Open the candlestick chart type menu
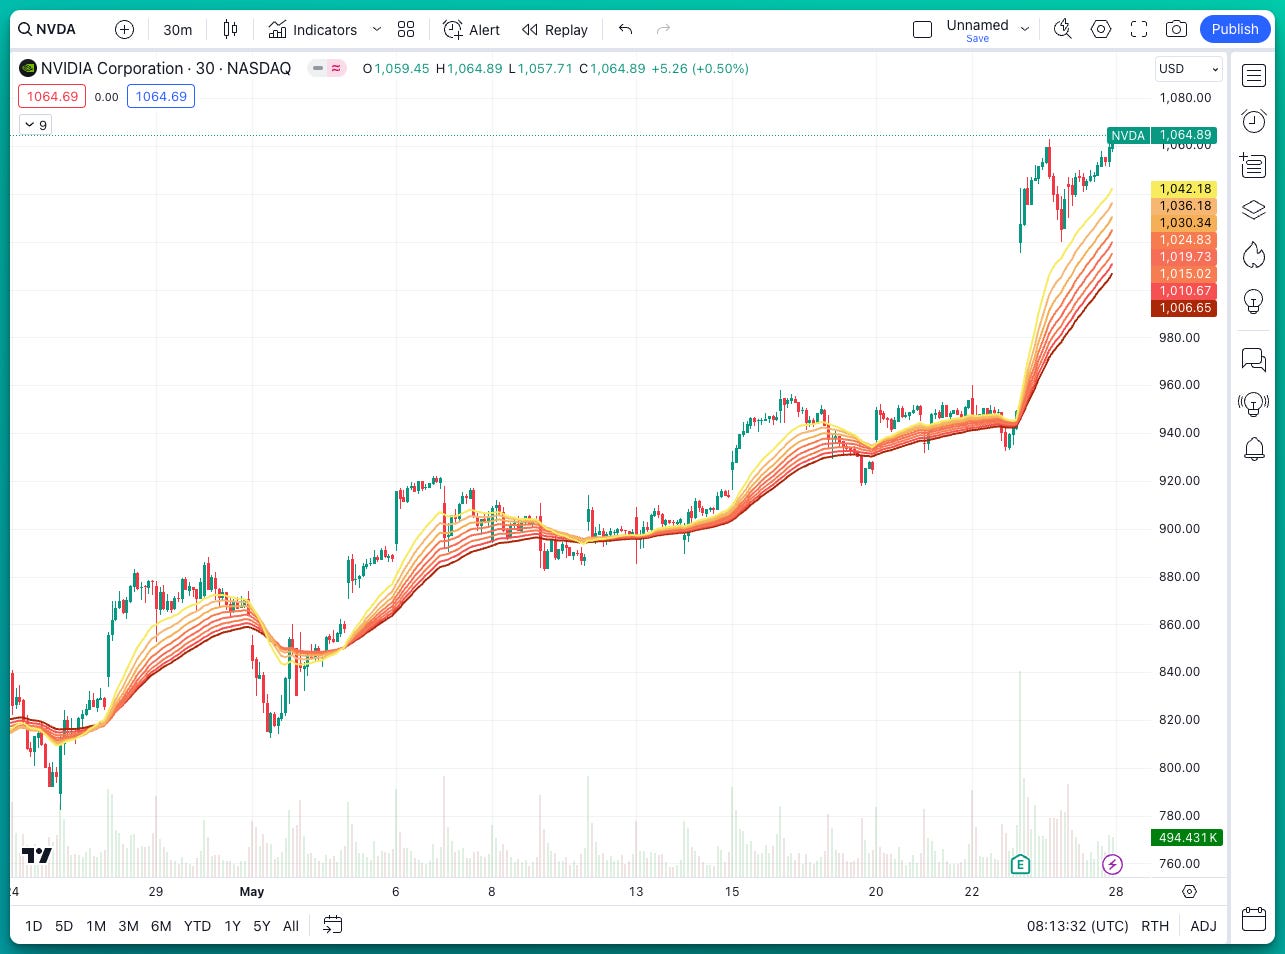Image resolution: width=1285 pixels, height=954 pixels. (231, 29)
